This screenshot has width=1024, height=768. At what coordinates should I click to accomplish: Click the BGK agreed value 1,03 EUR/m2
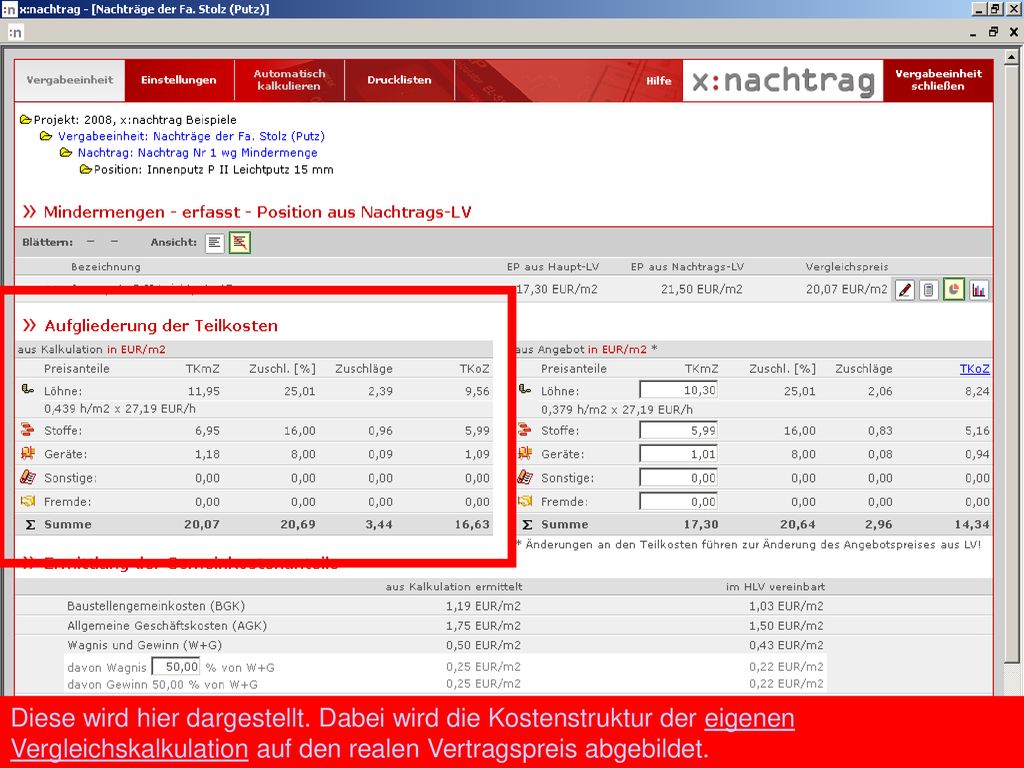pyautogui.click(x=786, y=606)
